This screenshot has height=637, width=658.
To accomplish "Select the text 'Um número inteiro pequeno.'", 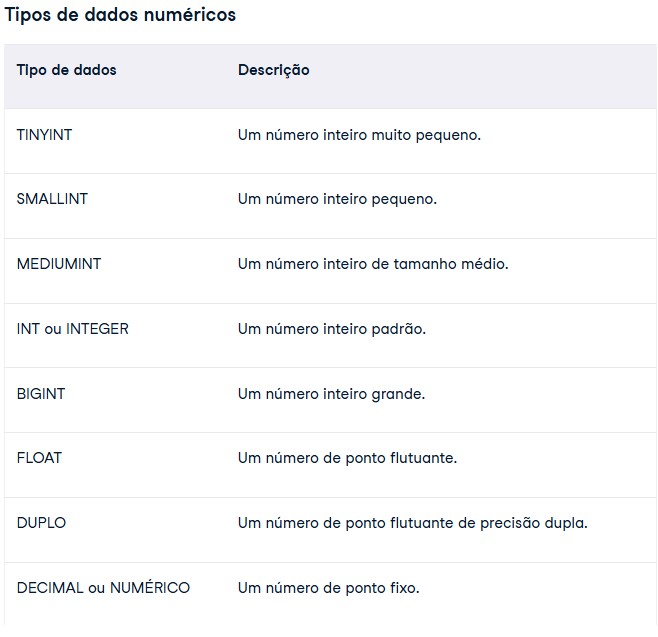I will pyautogui.click(x=337, y=199).
